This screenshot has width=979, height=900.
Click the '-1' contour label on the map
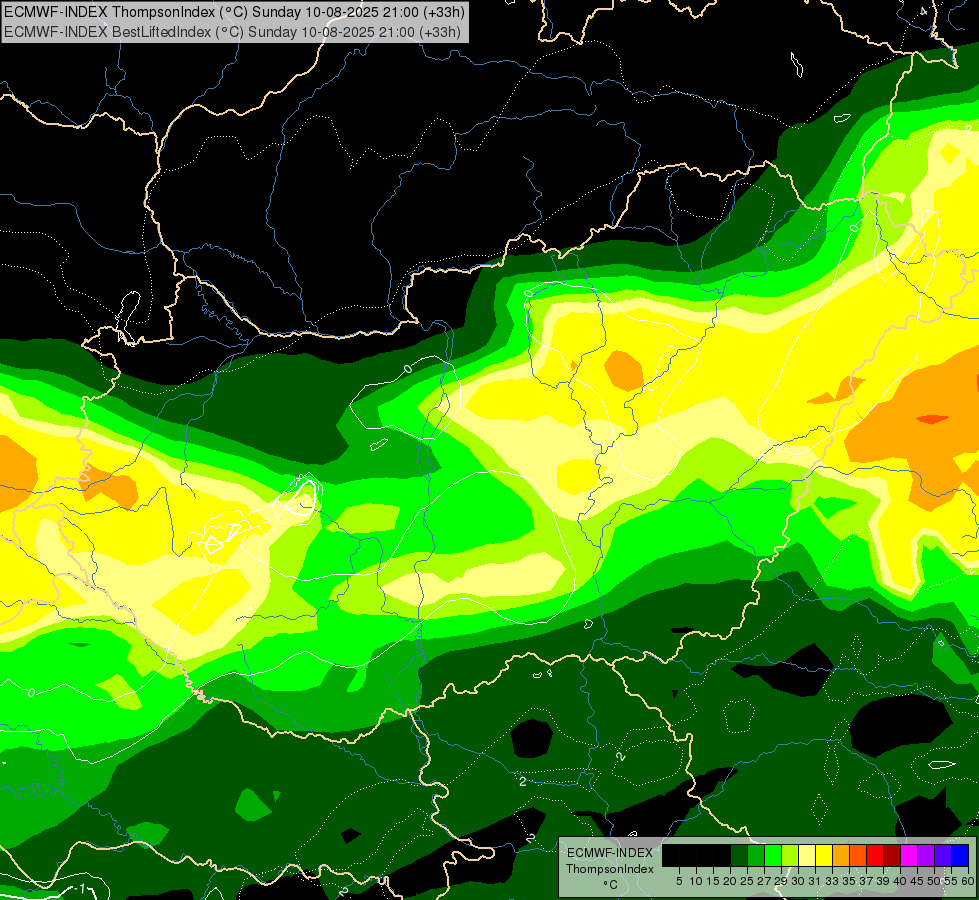tap(79, 889)
